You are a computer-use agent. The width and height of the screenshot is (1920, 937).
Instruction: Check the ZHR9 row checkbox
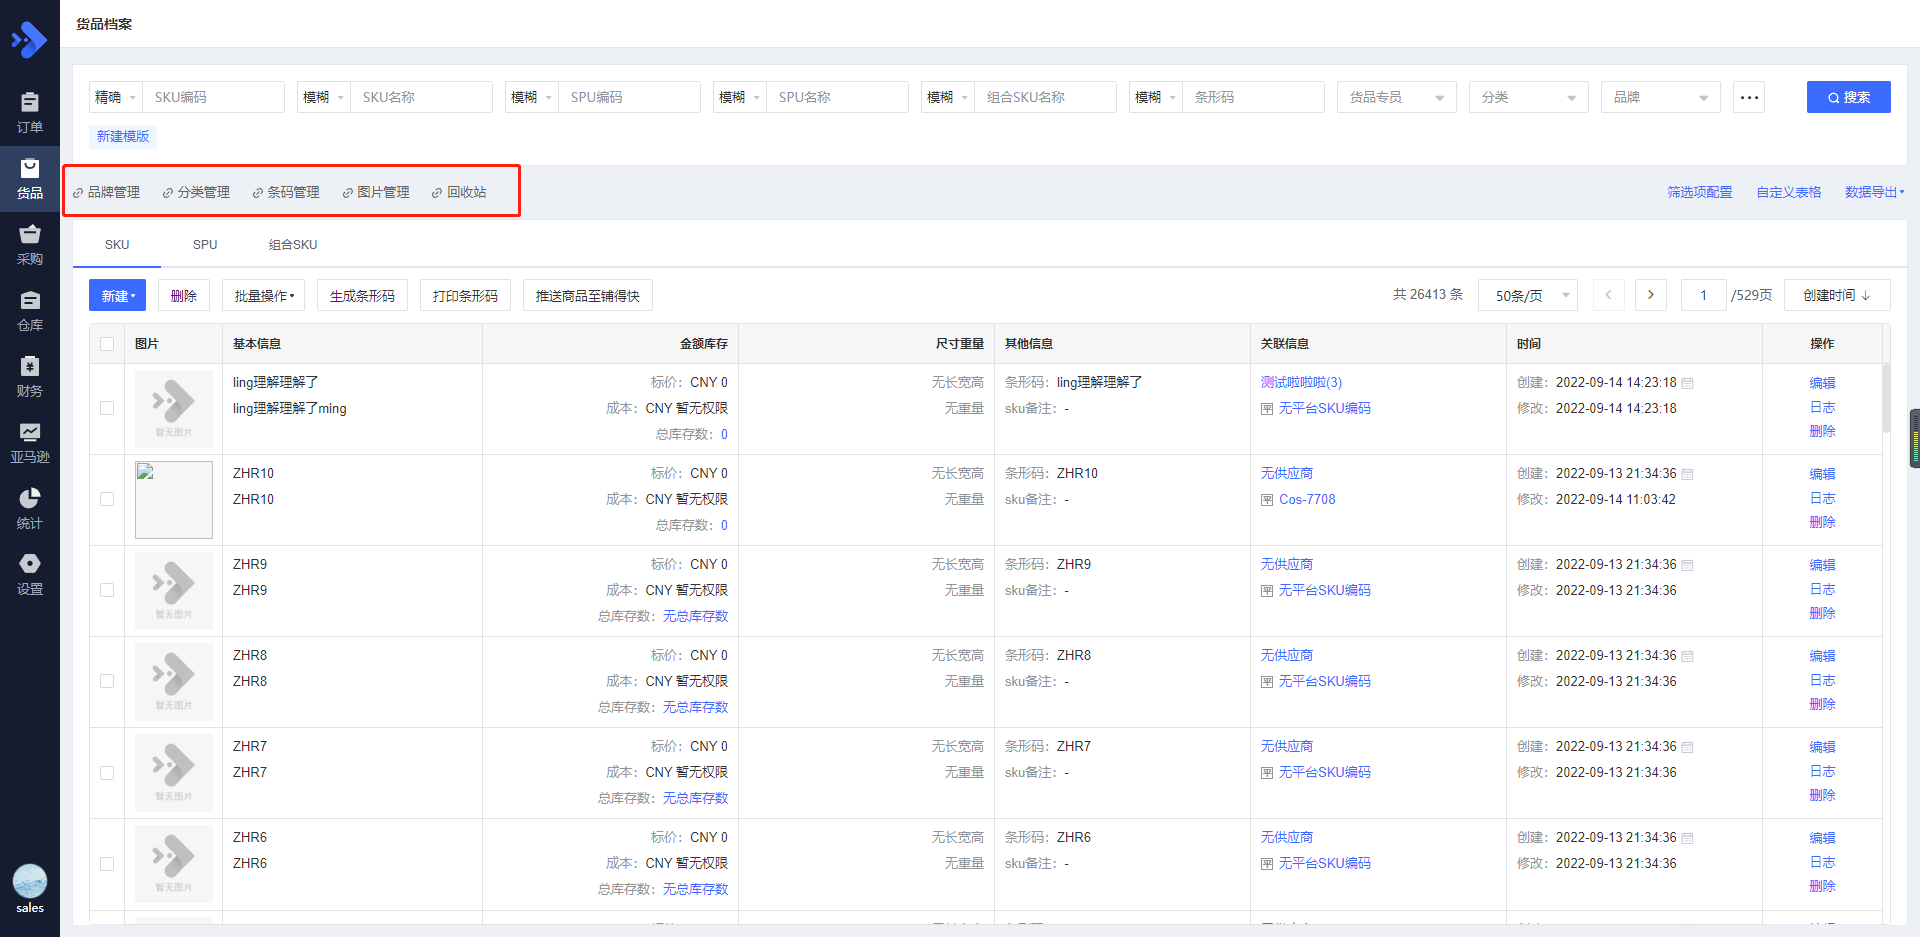[x=107, y=590]
